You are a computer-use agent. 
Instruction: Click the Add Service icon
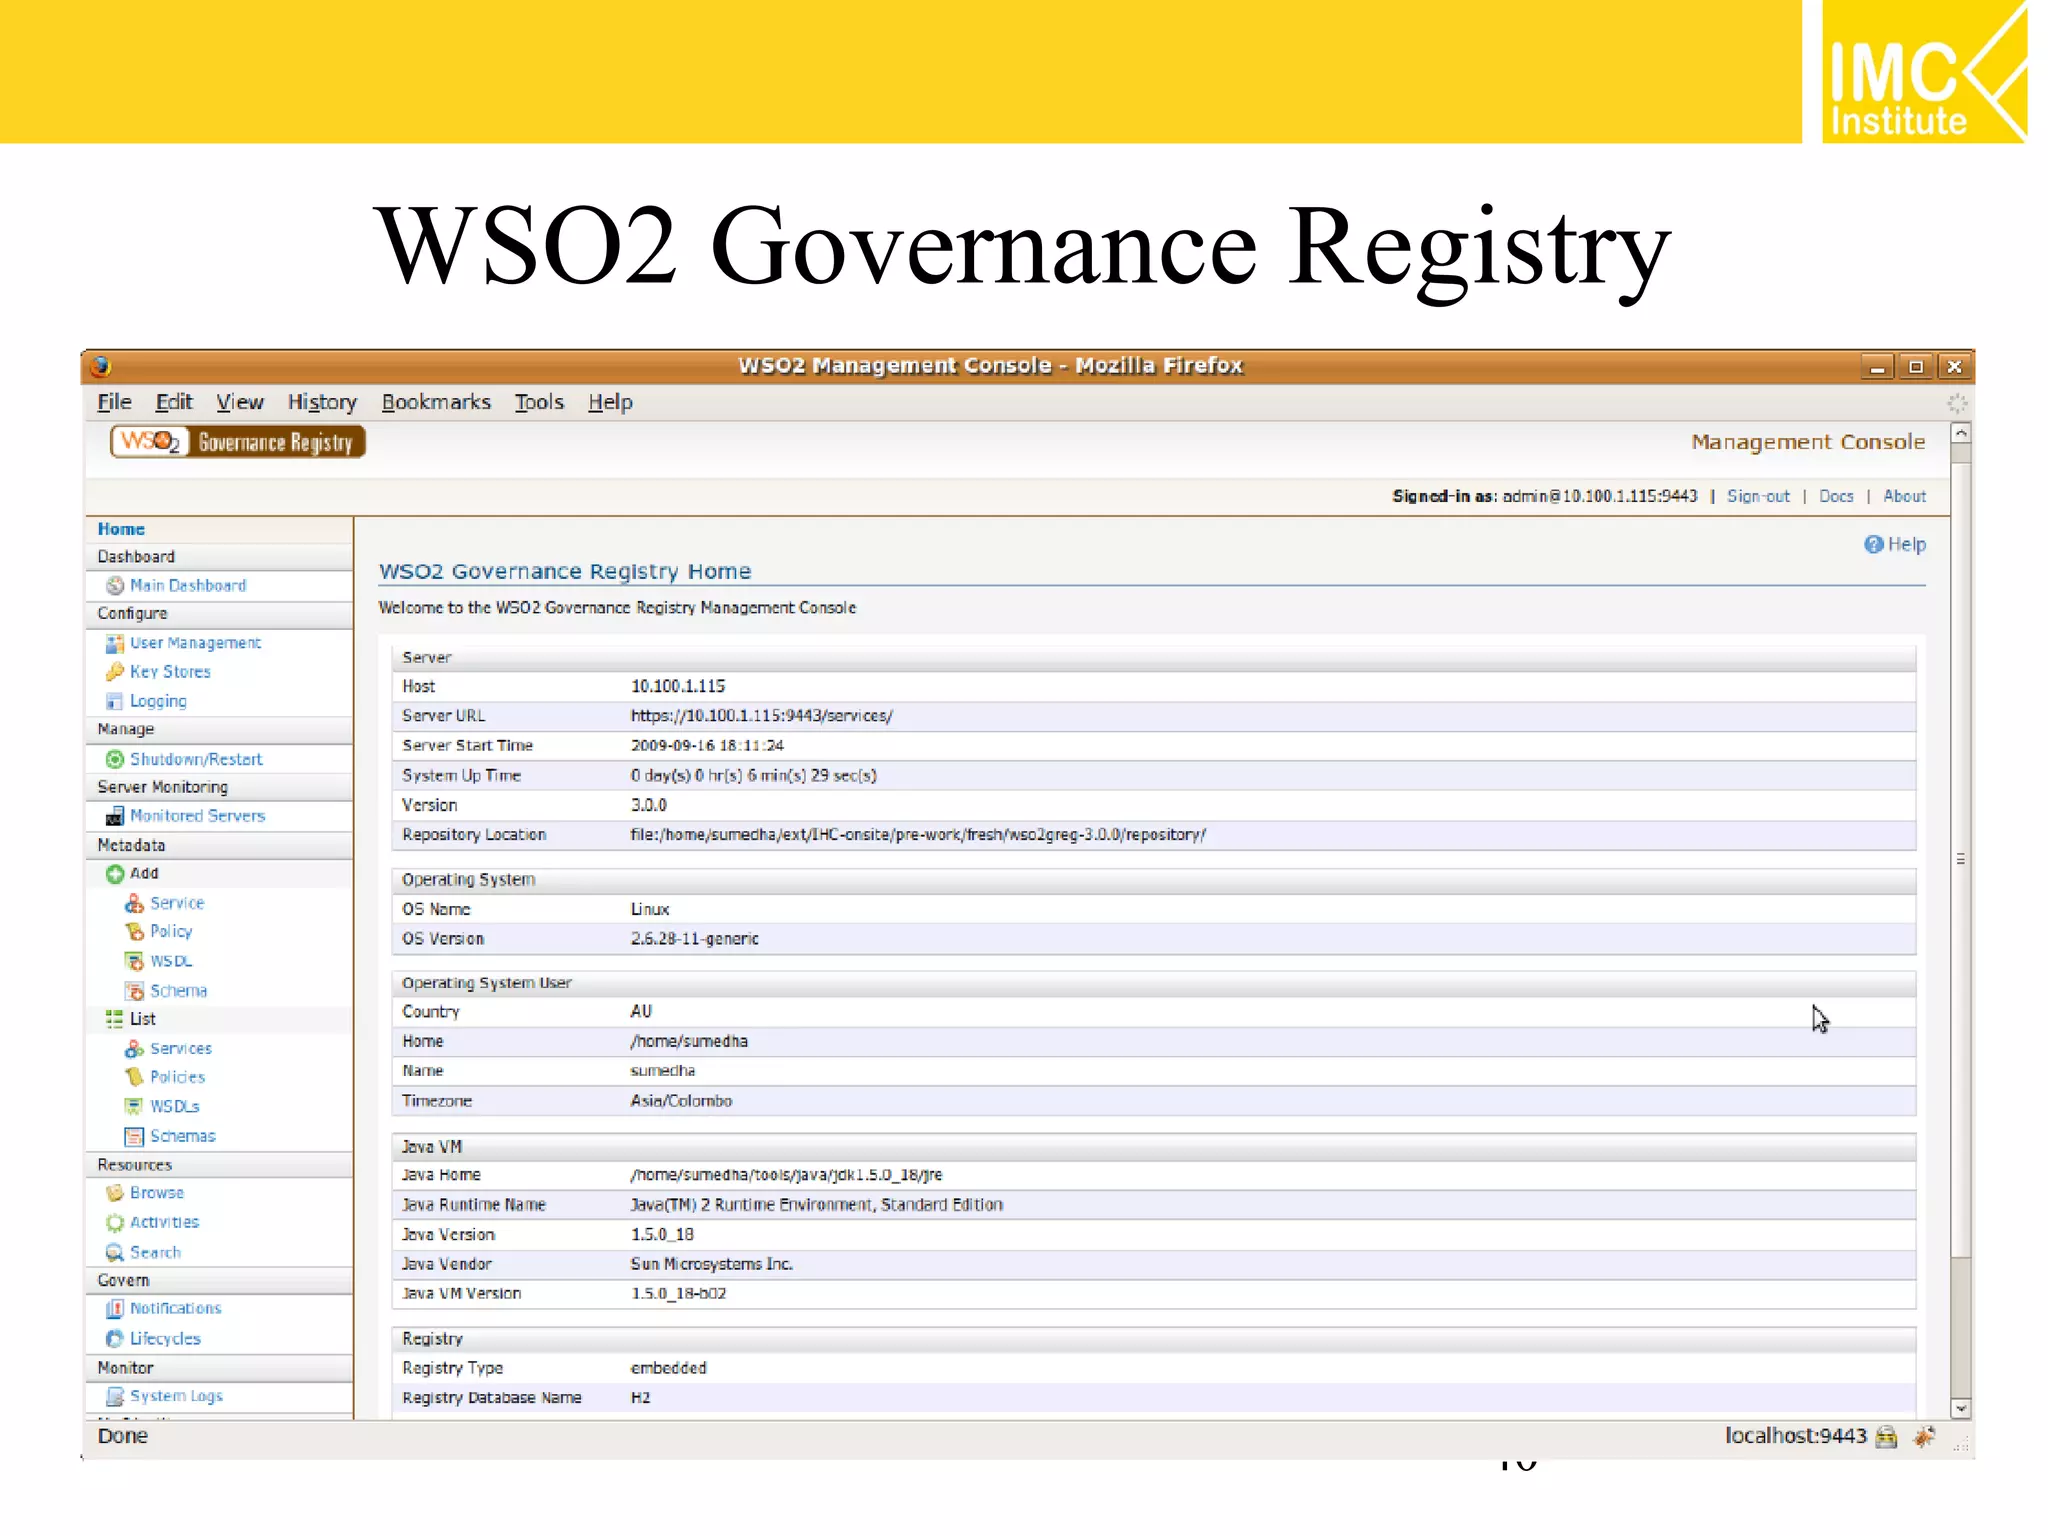pyautogui.click(x=134, y=903)
